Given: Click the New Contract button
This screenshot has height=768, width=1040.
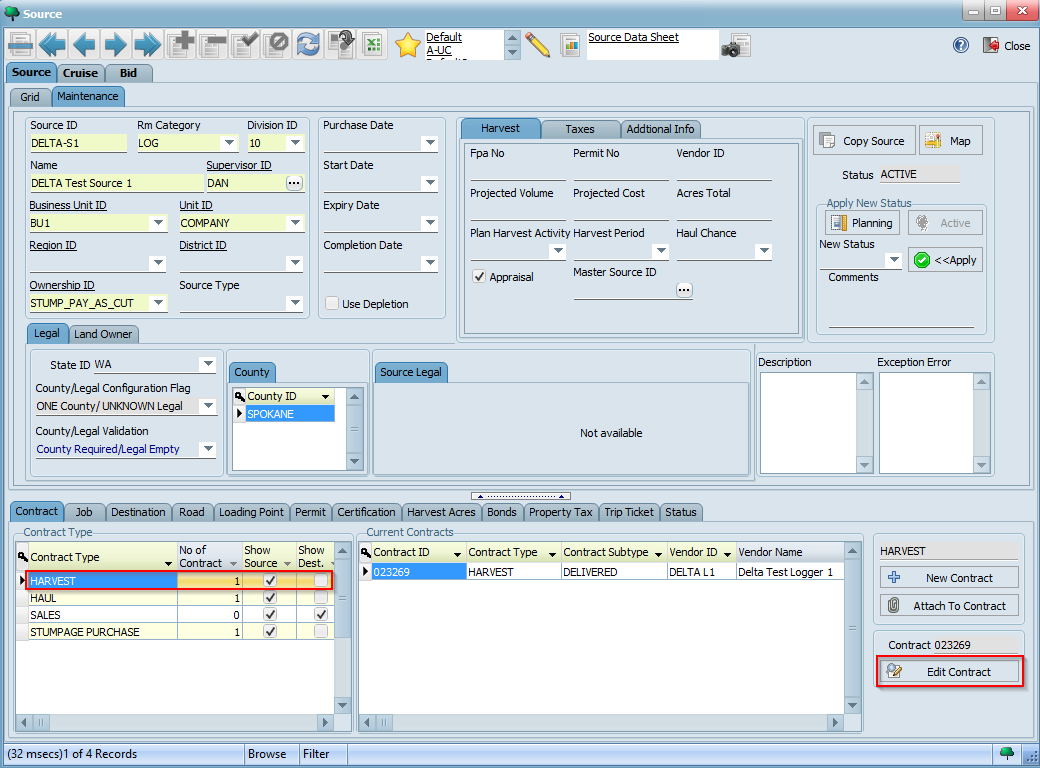Looking at the screenshot, I should click(949, 578).
